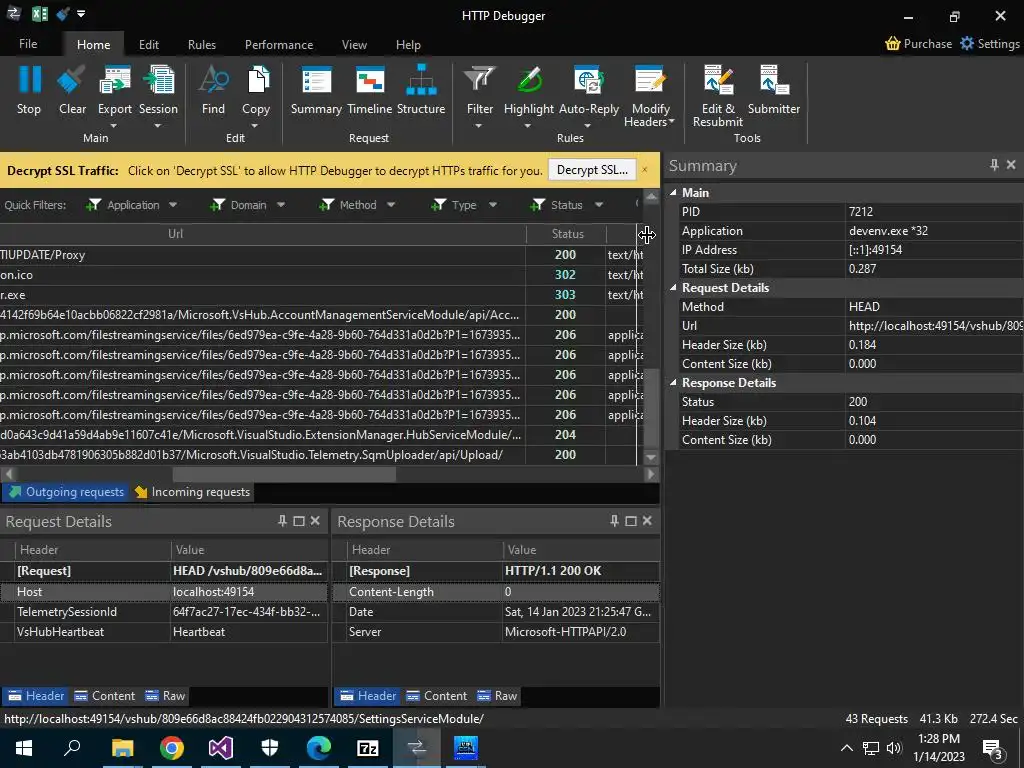Open the Help ribbon tab
1024x768 pixels.
pyautogui.click(x=408, y=44)
